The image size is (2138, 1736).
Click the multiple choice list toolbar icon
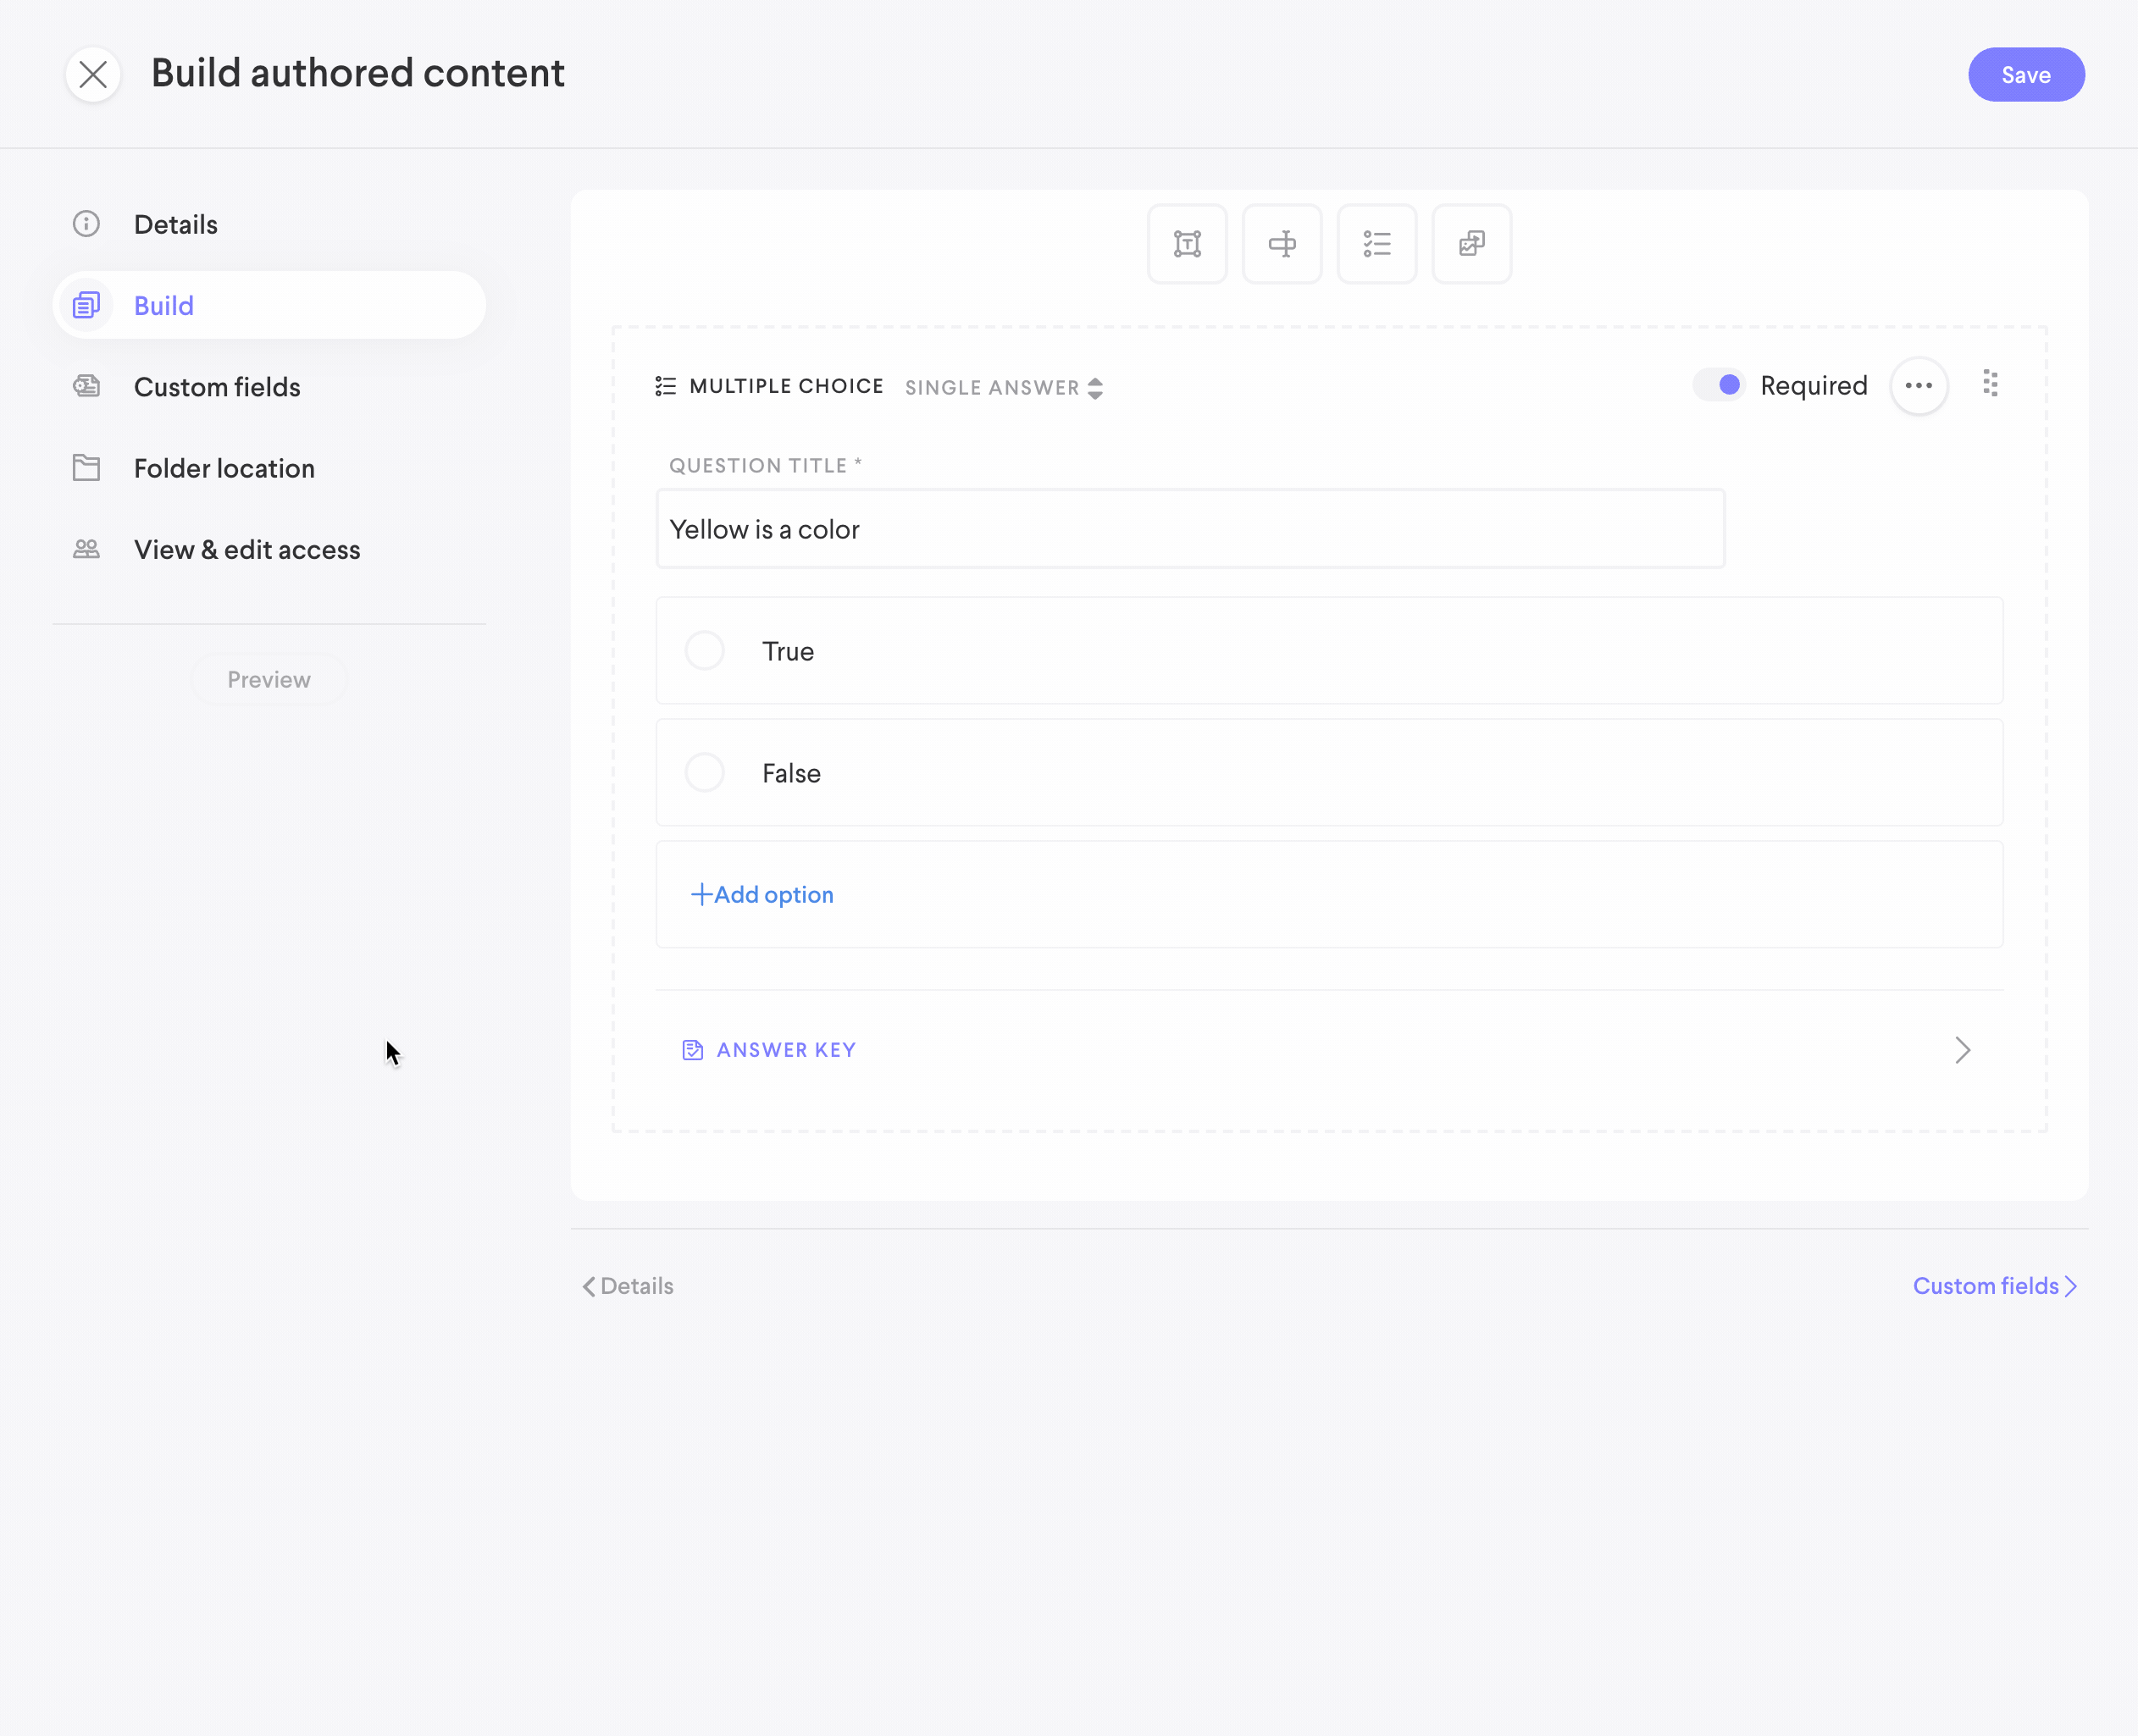[1377, 244]
